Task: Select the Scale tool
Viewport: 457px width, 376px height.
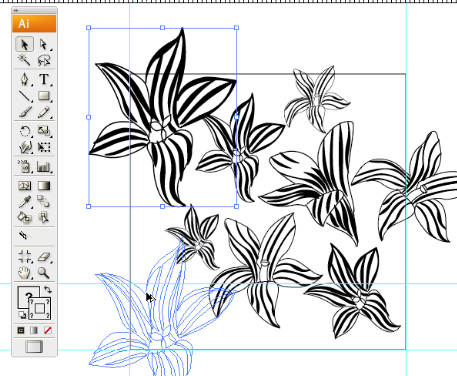Action: click(44, 131)
